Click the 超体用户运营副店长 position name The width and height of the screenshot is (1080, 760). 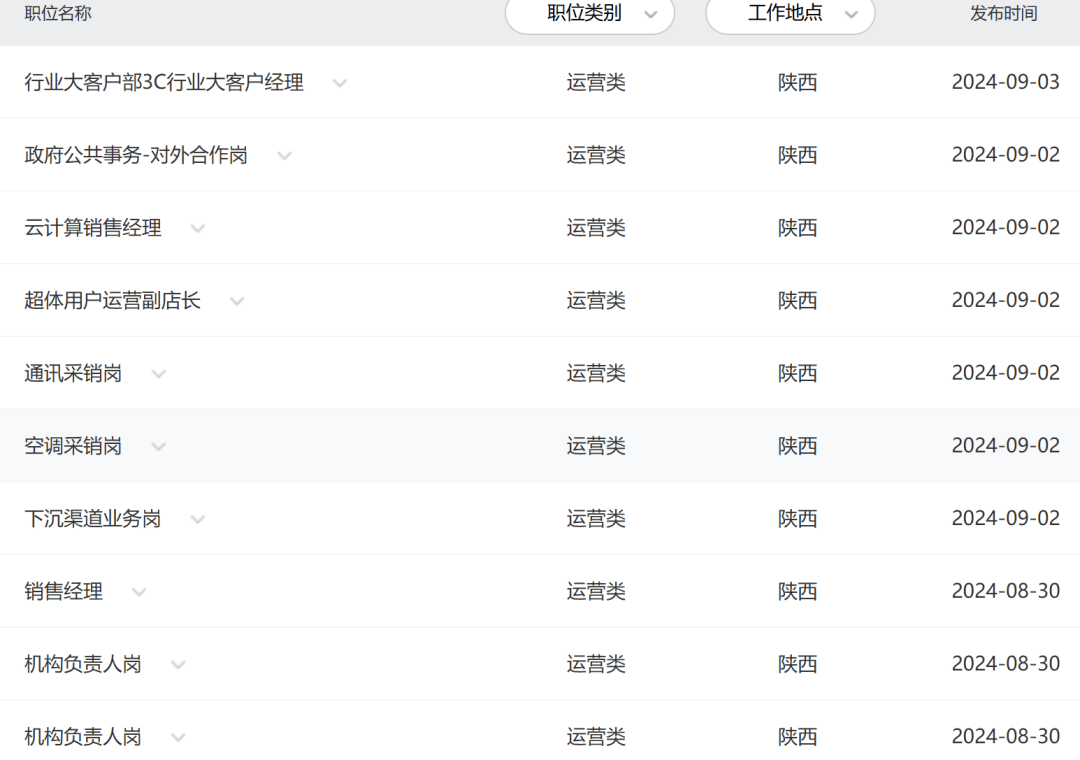[x=112, y=301]
